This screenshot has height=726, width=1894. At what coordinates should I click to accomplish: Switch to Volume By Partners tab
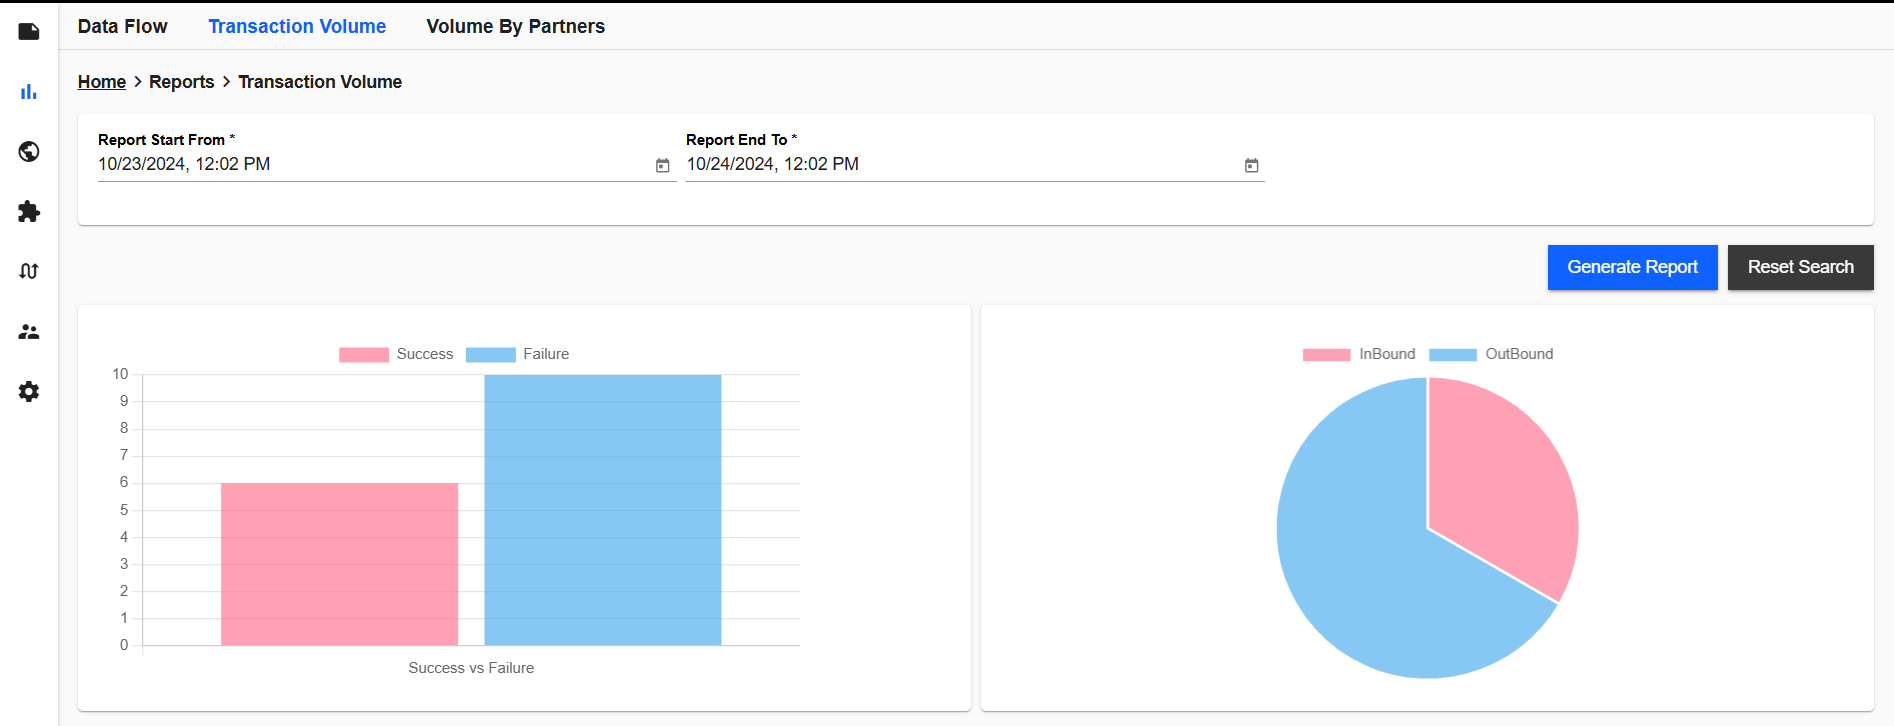pos(515,27)
